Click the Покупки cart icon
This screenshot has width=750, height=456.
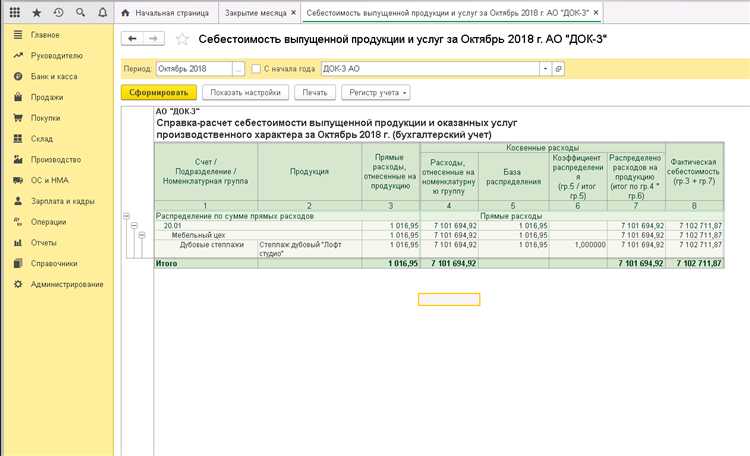pos(18,118)
